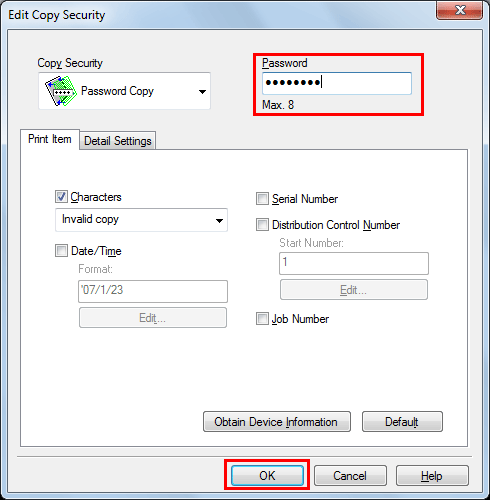The height and width of the screenshot is (500, 490).
Task: Select the Print Item tab
Action: click(50, 139)
